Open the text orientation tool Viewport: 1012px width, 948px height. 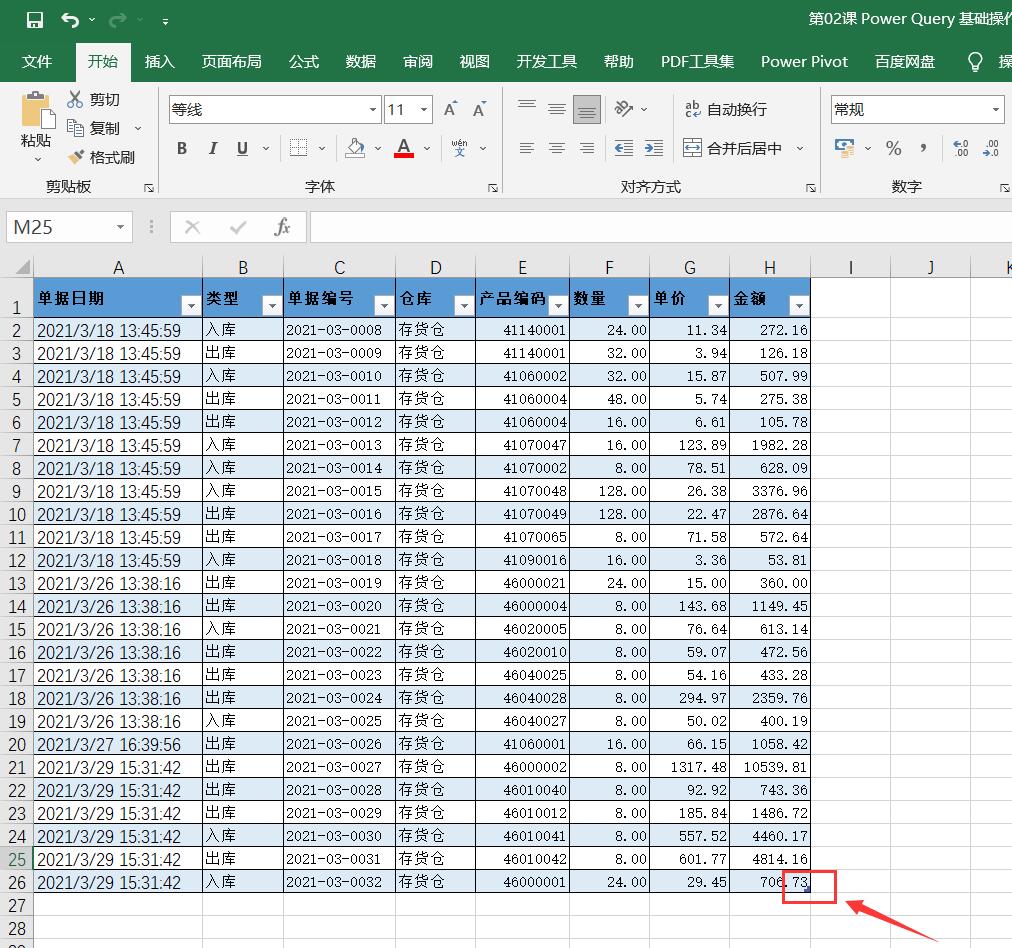(x=623, y=108)
